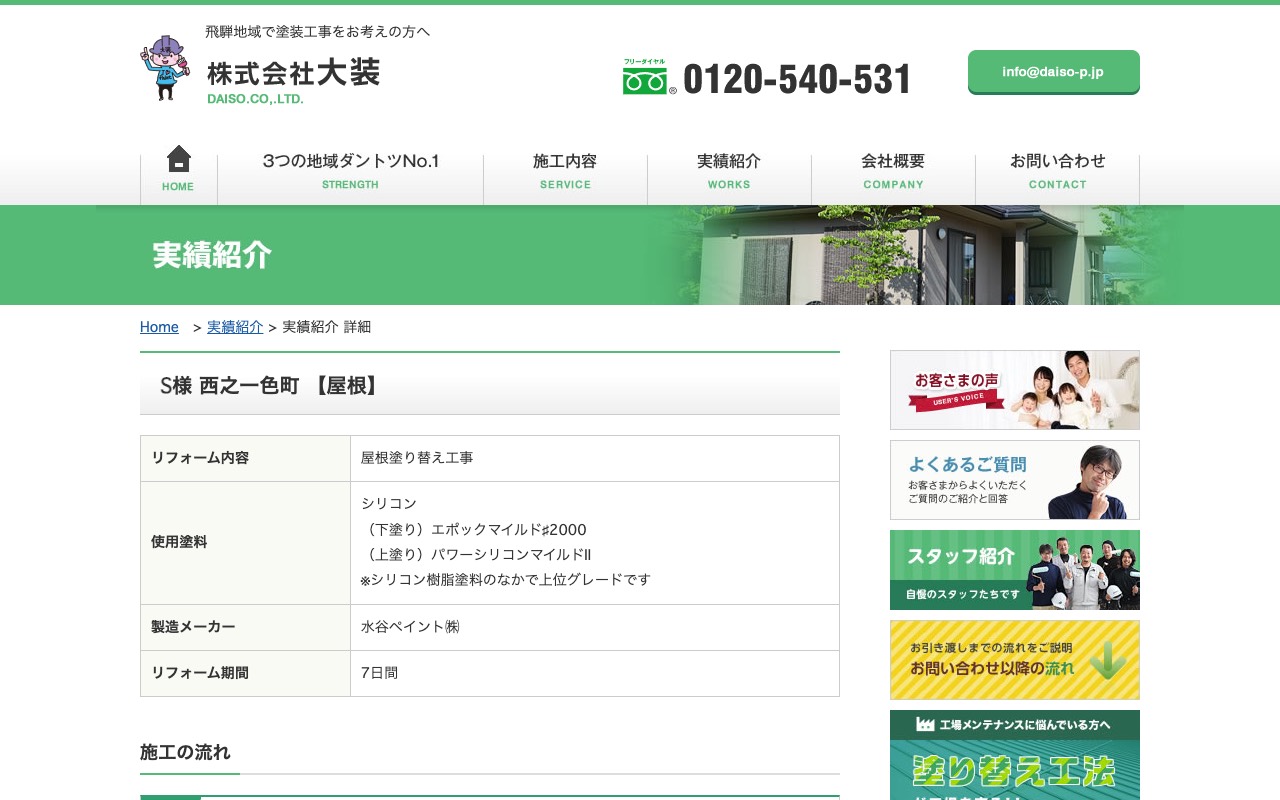
Task: Select the 使用塗料 table header cell
Action: (x=245, y=543)
